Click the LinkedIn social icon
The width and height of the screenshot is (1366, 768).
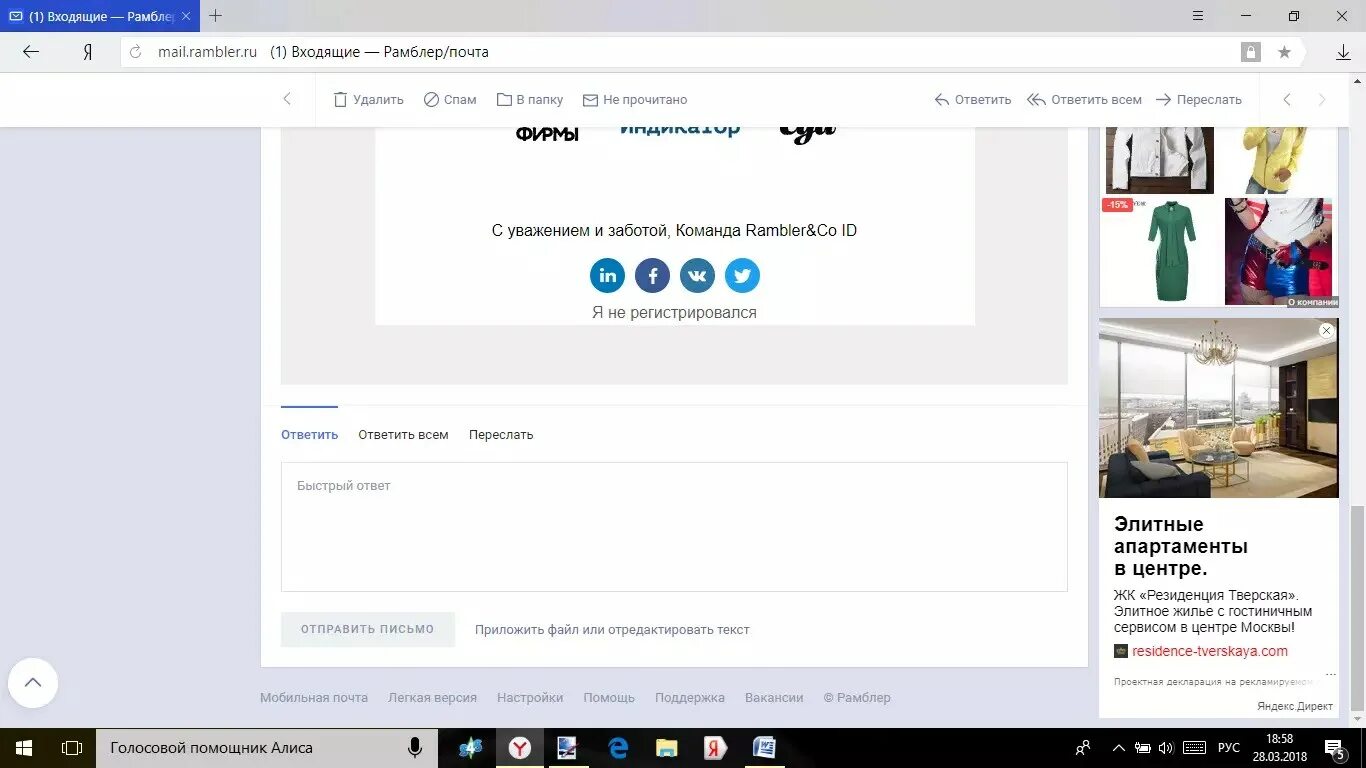pos(607,275)
